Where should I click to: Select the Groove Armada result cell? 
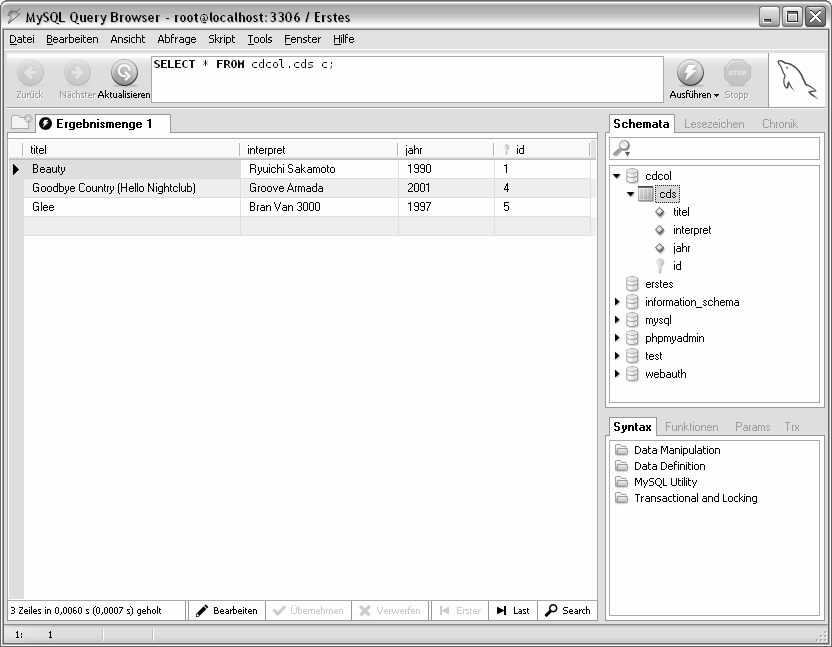[318, 188]
